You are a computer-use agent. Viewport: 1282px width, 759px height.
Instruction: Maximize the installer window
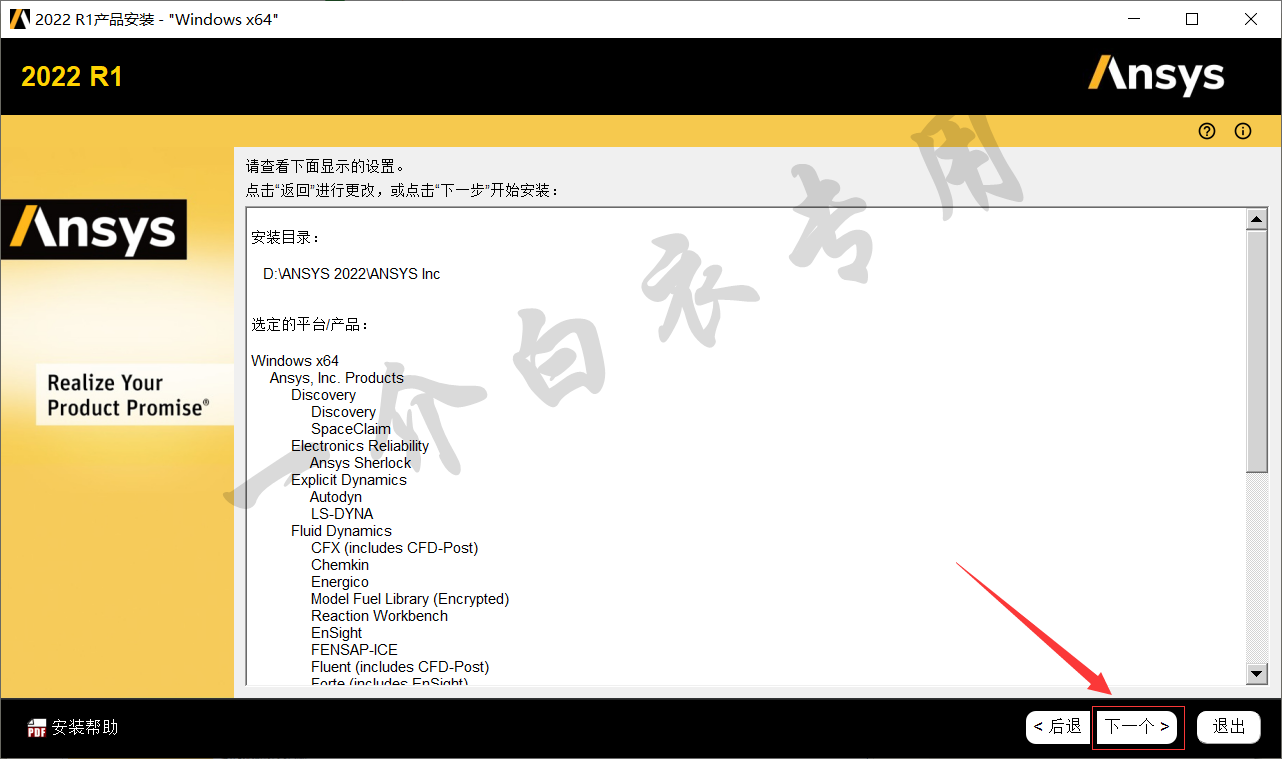(x=1192, y=19)
